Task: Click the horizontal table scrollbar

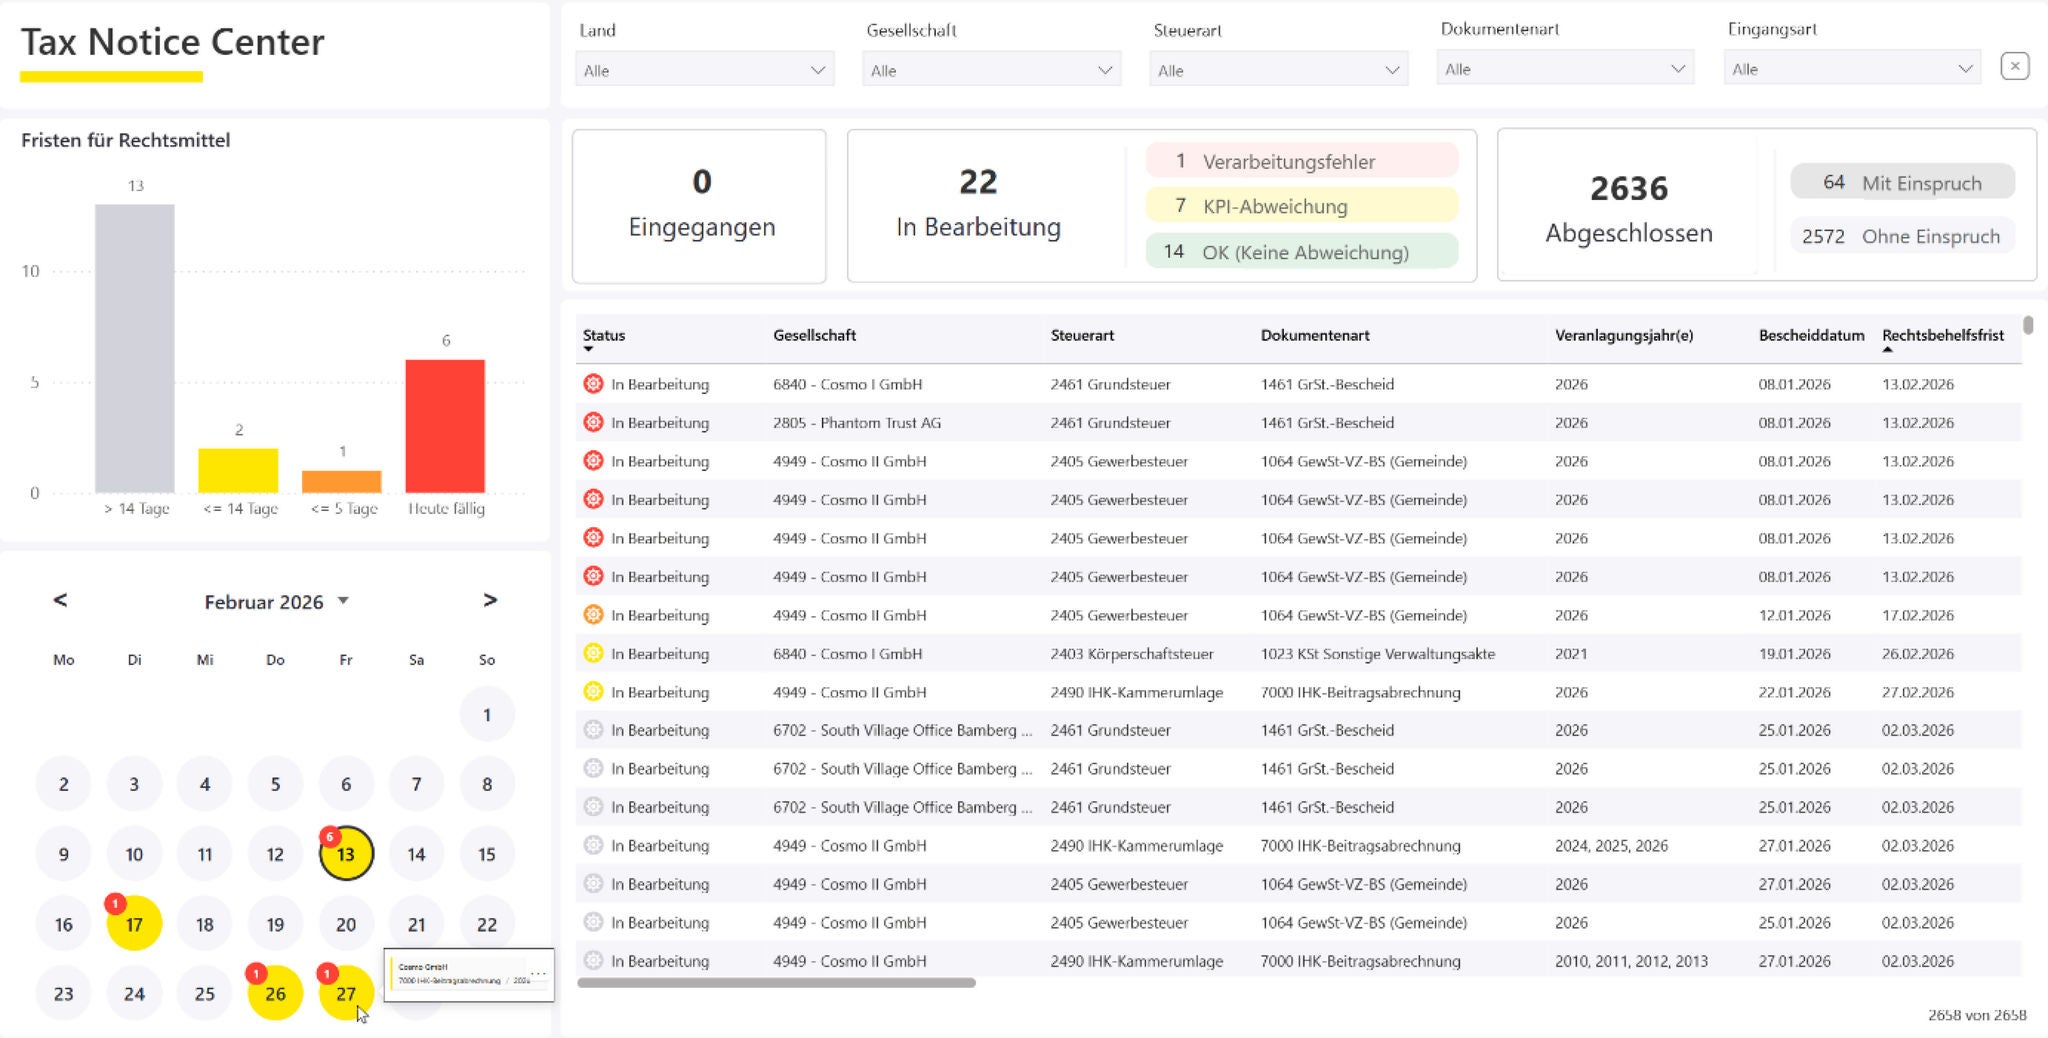Action: pos(776,983)
